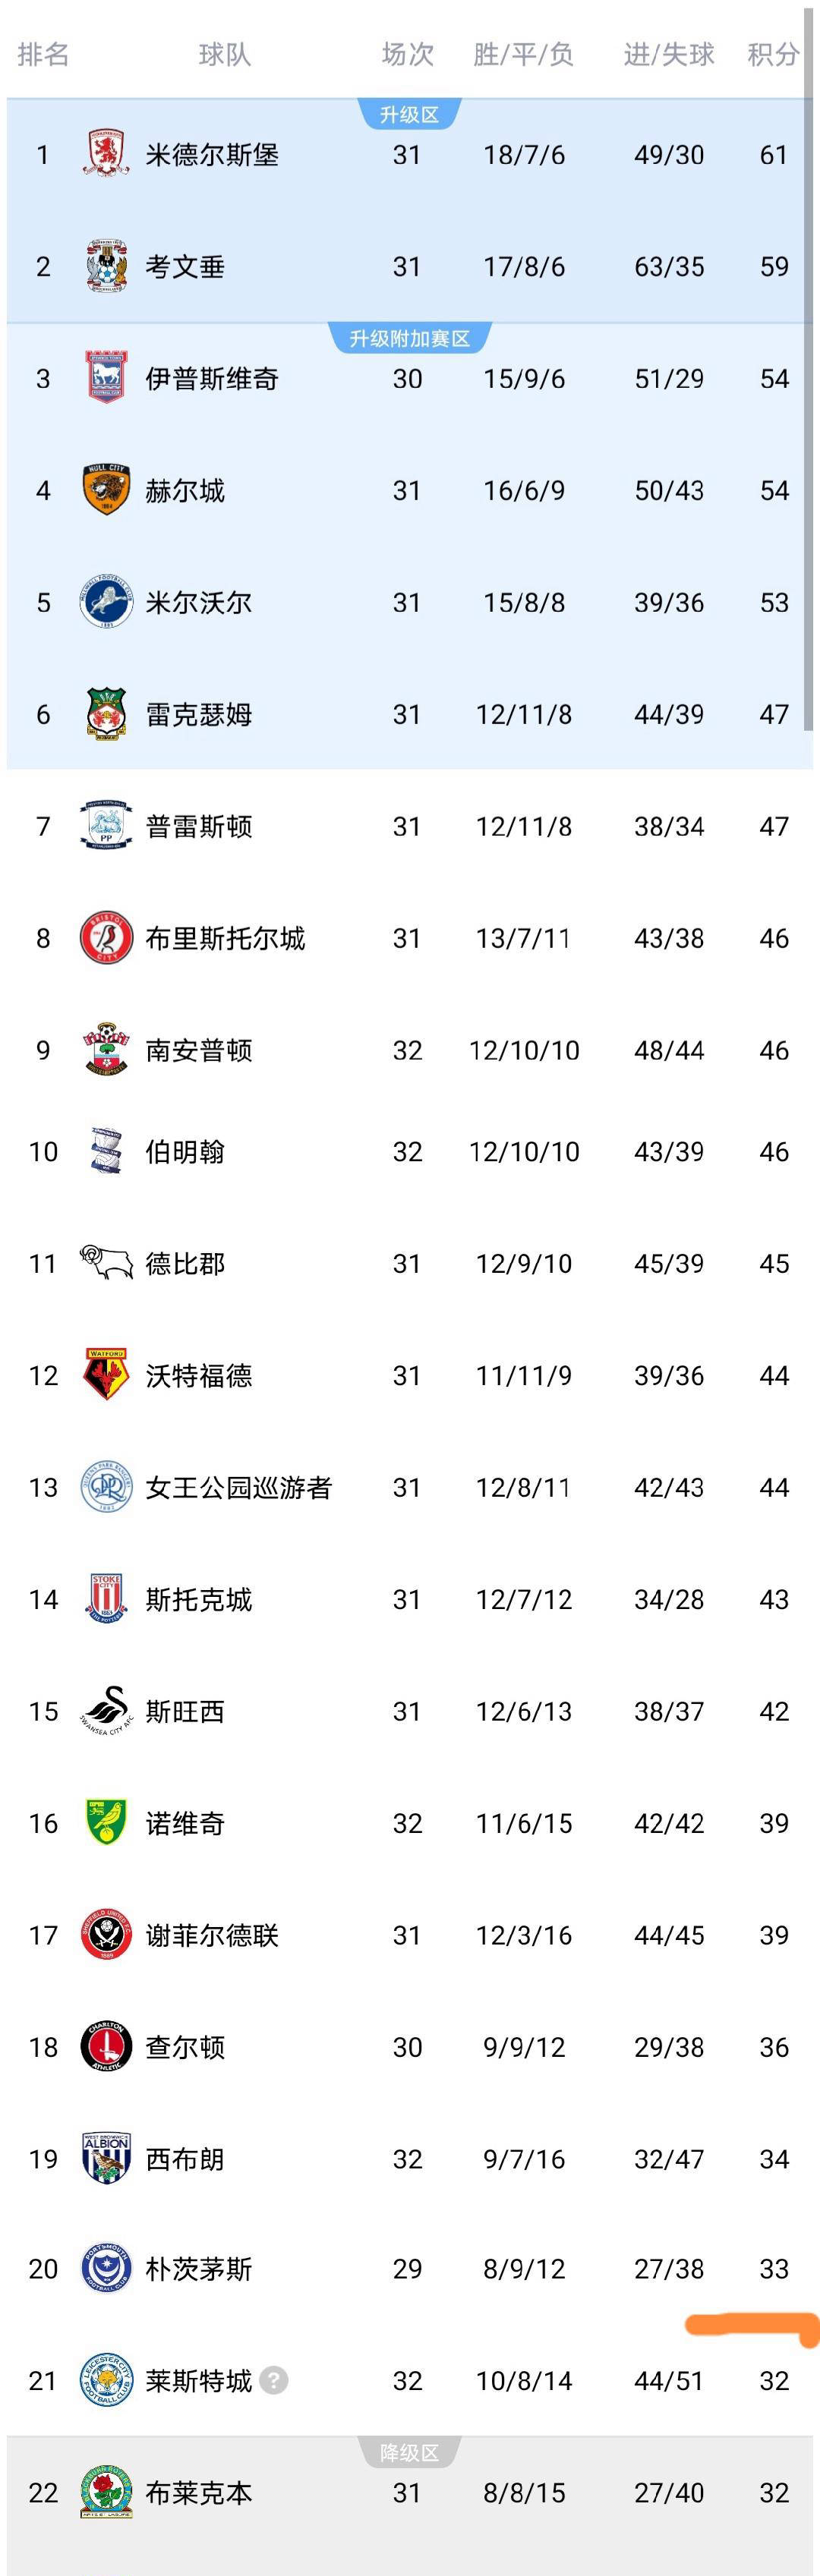Click the Swansea City swan logo
Viewport: 820px width, 2576px height.
(106, 1711)
